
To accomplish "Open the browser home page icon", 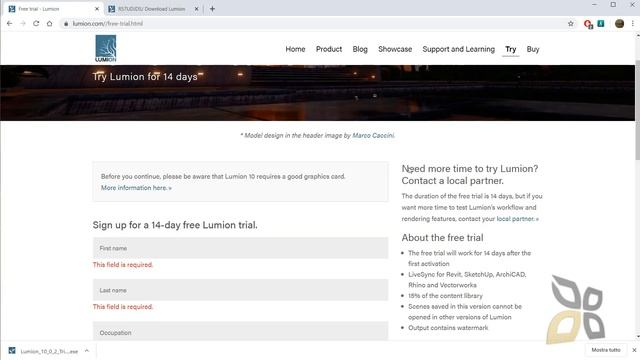I will click(x=49, y=24).
